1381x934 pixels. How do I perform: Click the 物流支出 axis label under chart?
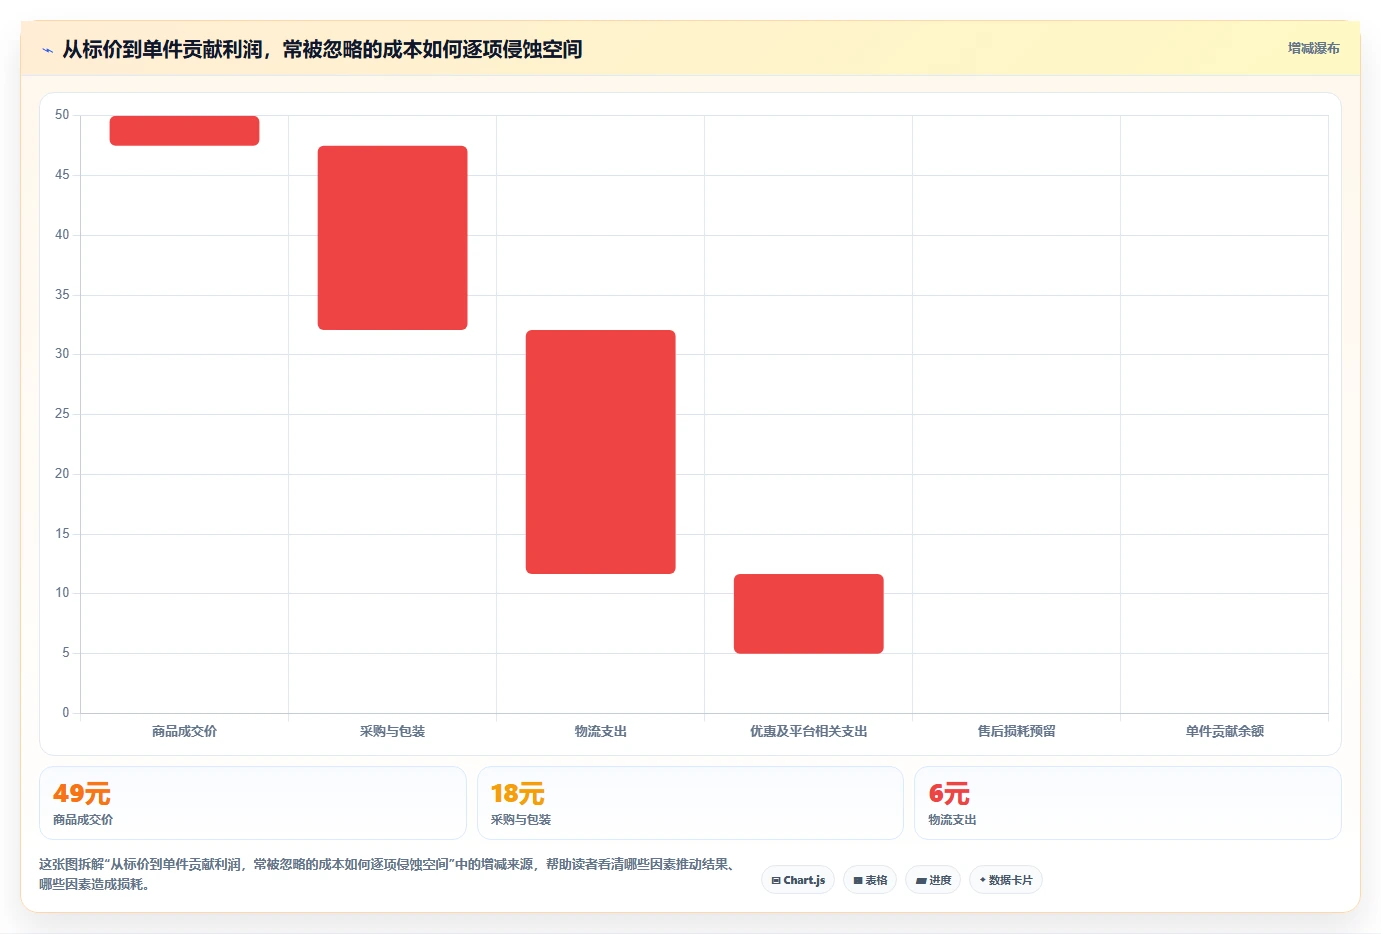[x=600, y=731]
